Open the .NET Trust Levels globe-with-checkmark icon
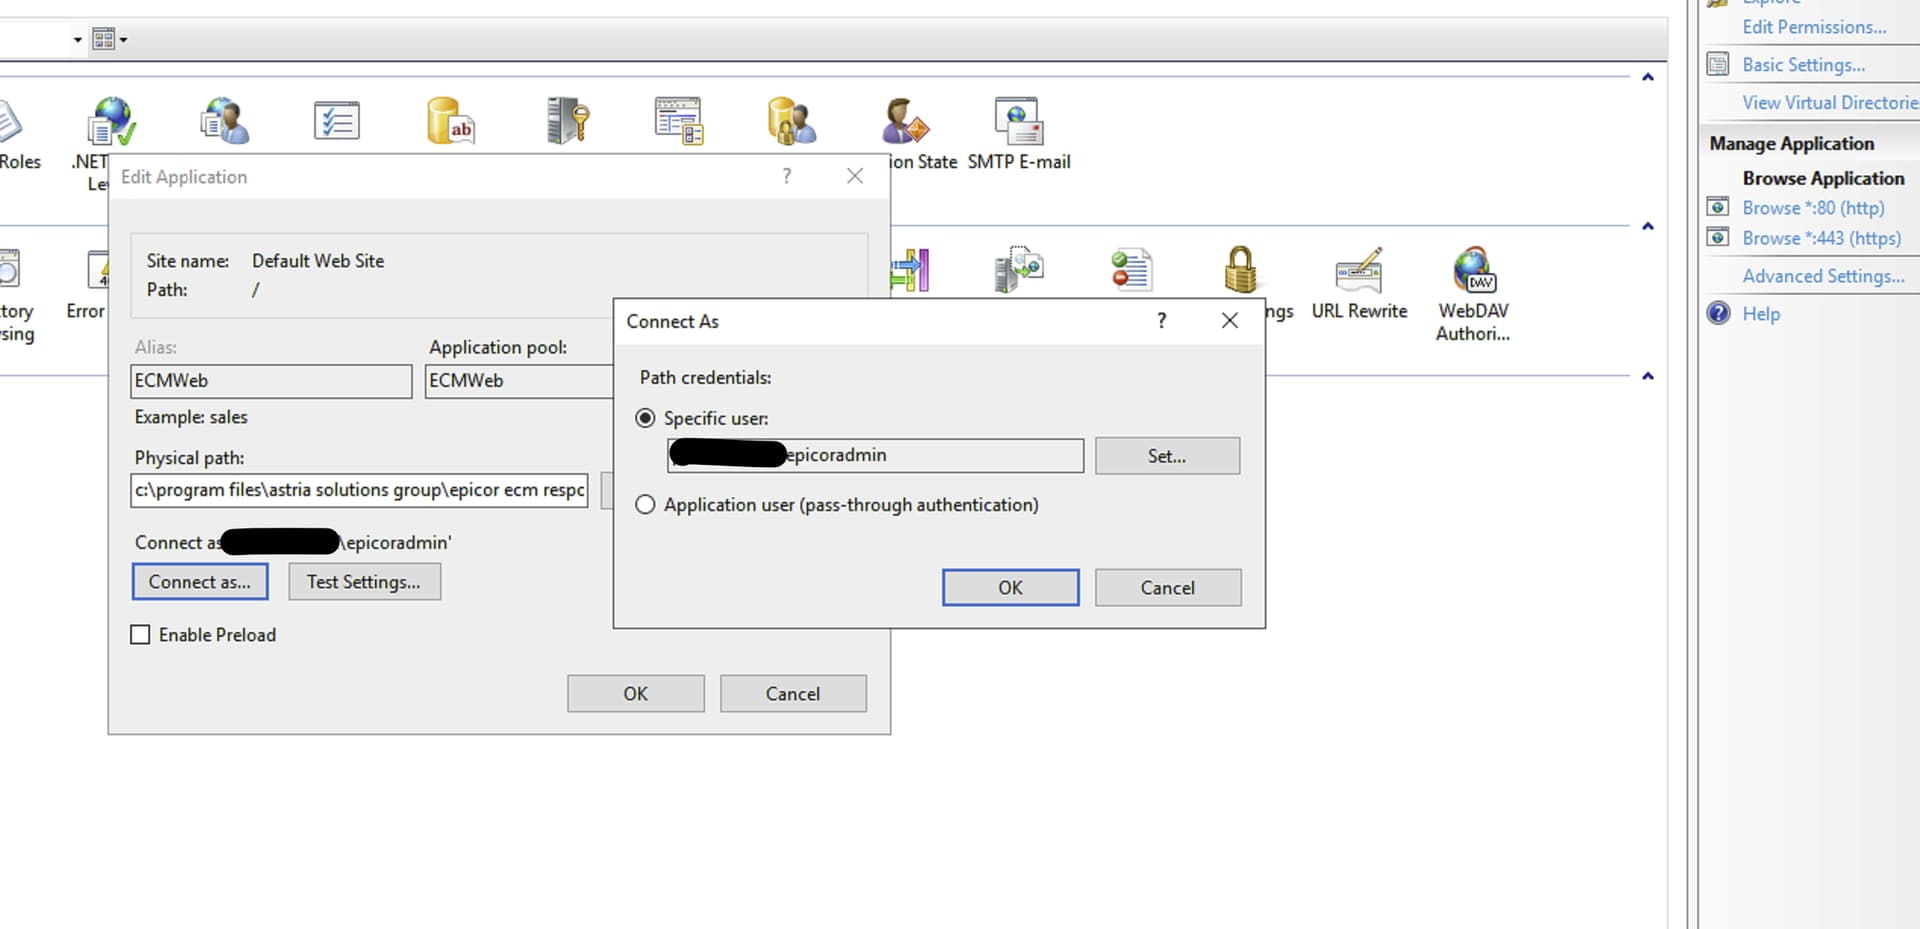Image resolution: width=1920 pixels, height=929 pixels. click(111, 121)
